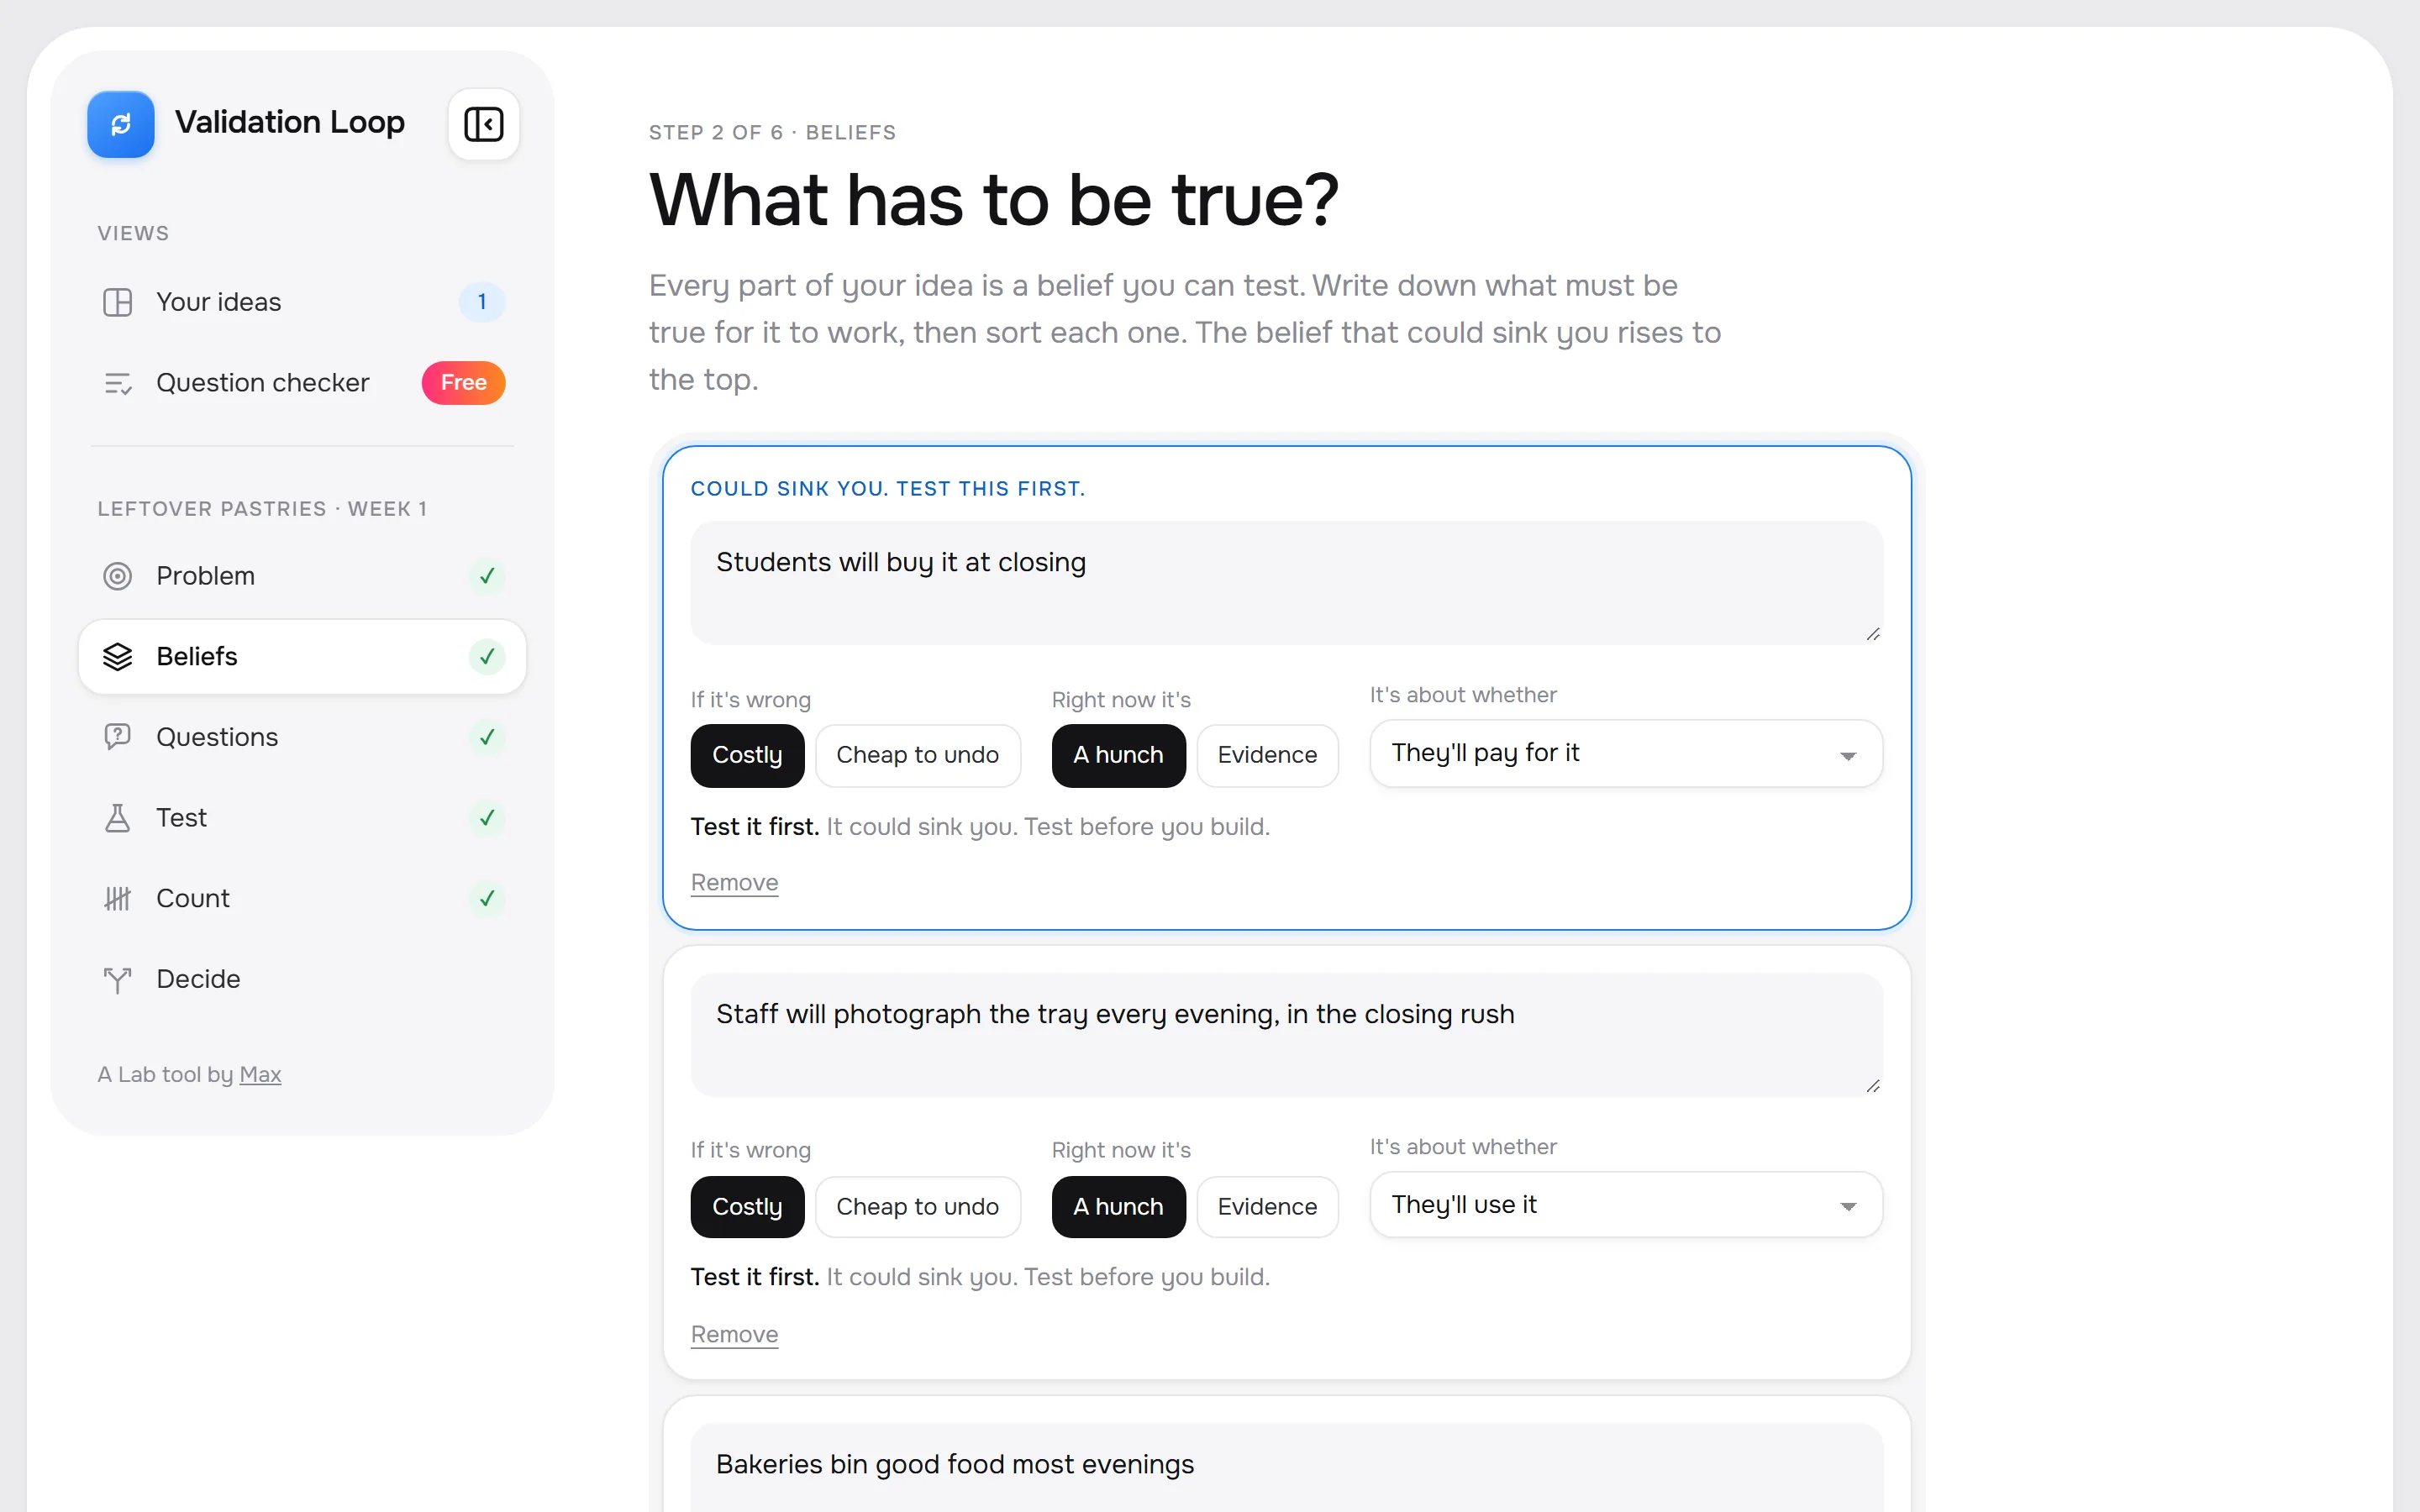2420x1512 pixels.
Task: Follow the Max link in the footer
Action: pos(260,1074)
